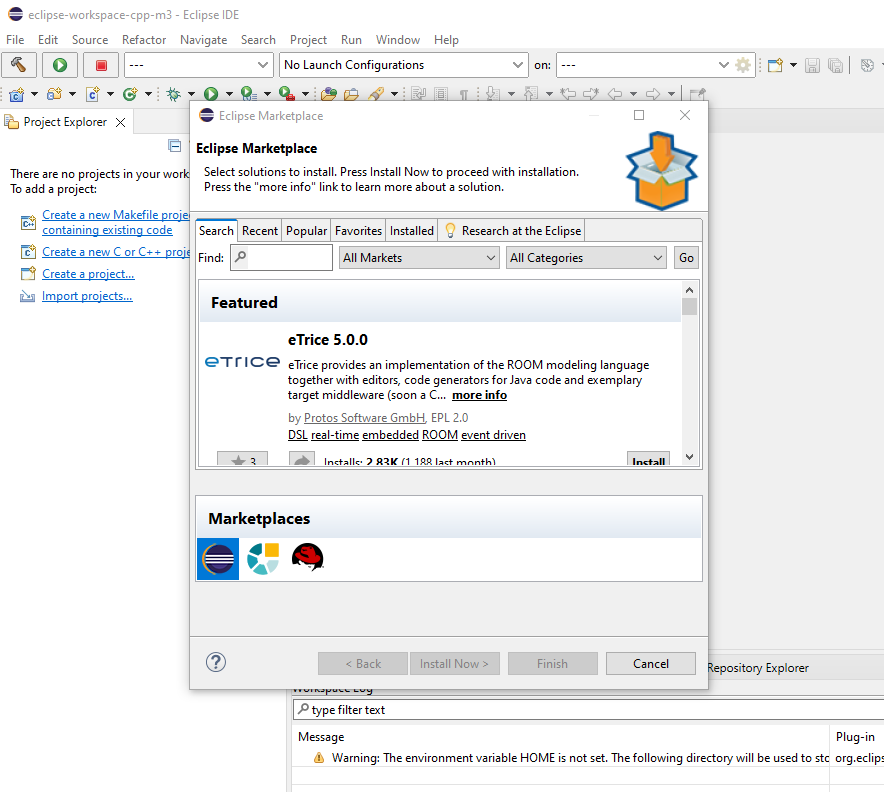Screen dimensions: 884x792
Task: Expand the Search flashlight dropdown arrow
Action: tap(394, 94)
